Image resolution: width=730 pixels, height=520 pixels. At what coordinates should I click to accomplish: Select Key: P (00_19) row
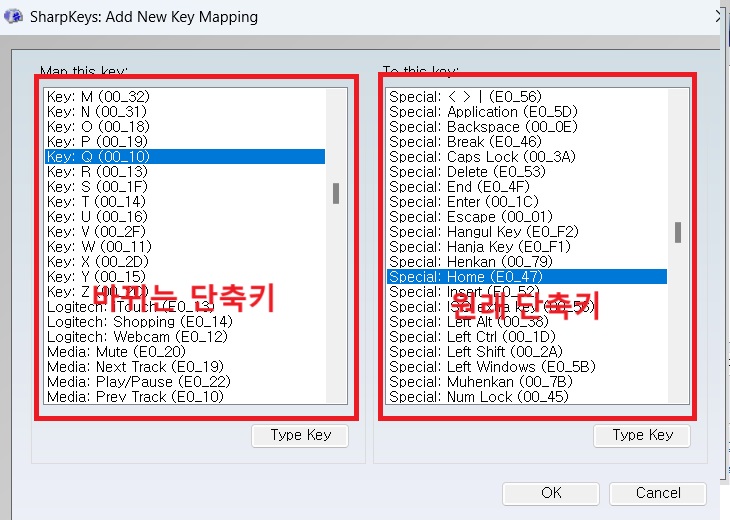click(185, 141)
